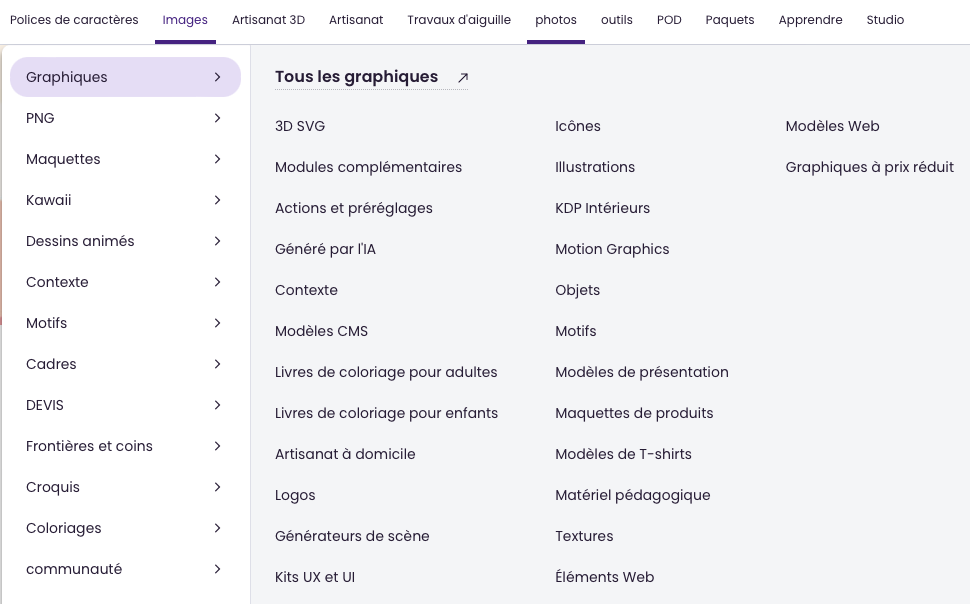Open the 3D SVG link
The height and width of the screenshot is (604, 970).
300,126
